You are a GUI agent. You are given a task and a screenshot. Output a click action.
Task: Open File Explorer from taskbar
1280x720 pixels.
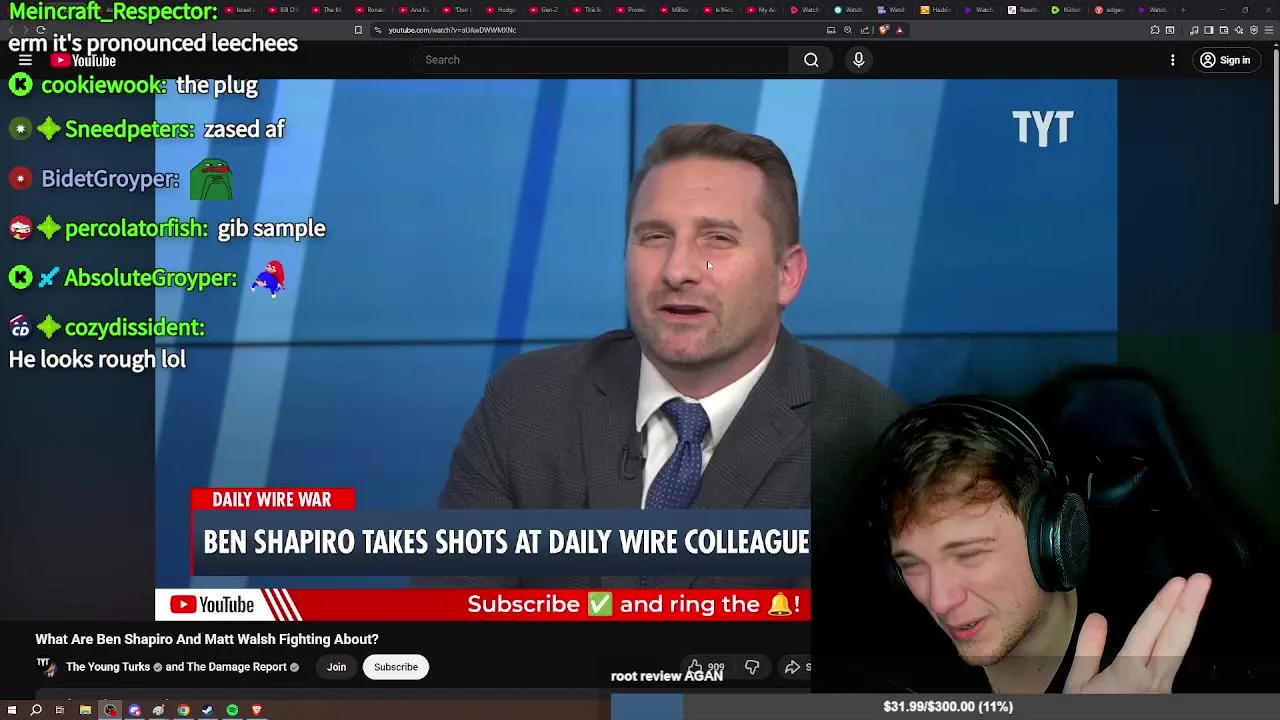pos(85,710)
